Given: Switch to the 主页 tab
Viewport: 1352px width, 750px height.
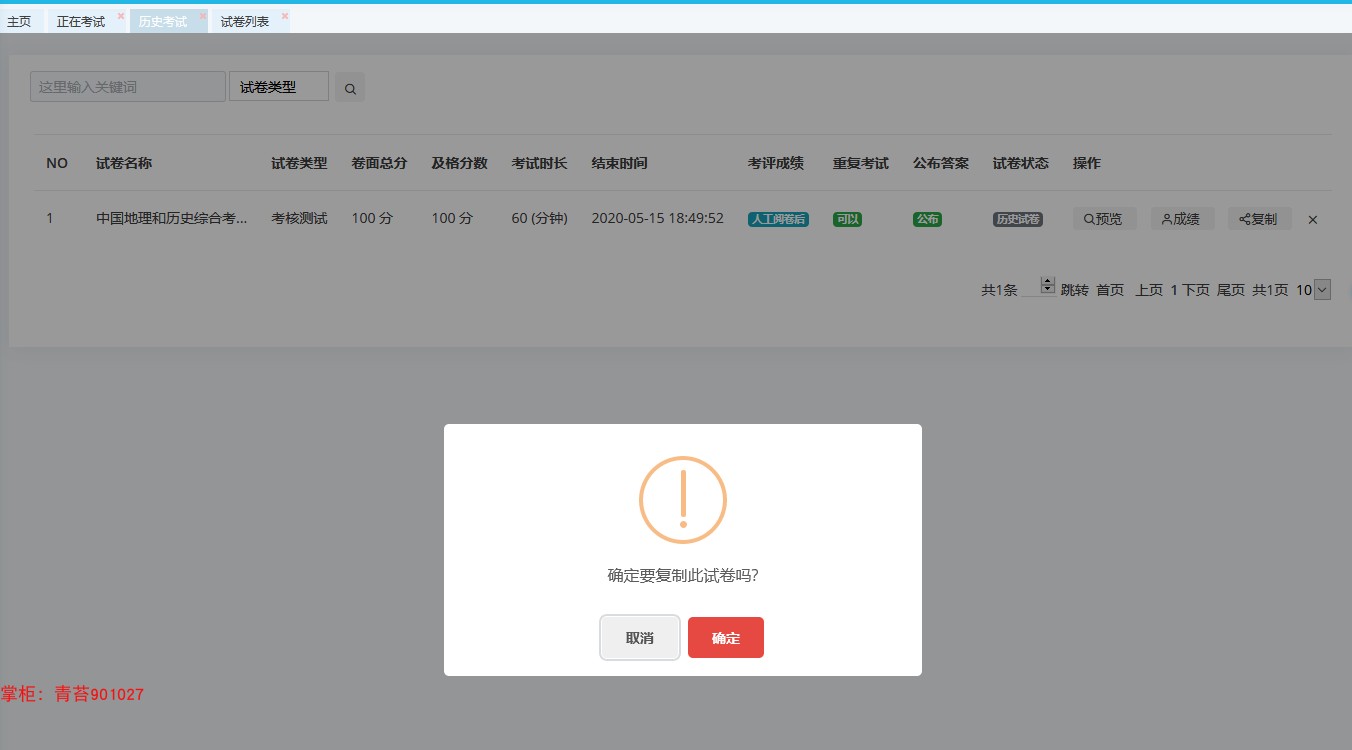Looking at the screenshot, I should point(19,21).
